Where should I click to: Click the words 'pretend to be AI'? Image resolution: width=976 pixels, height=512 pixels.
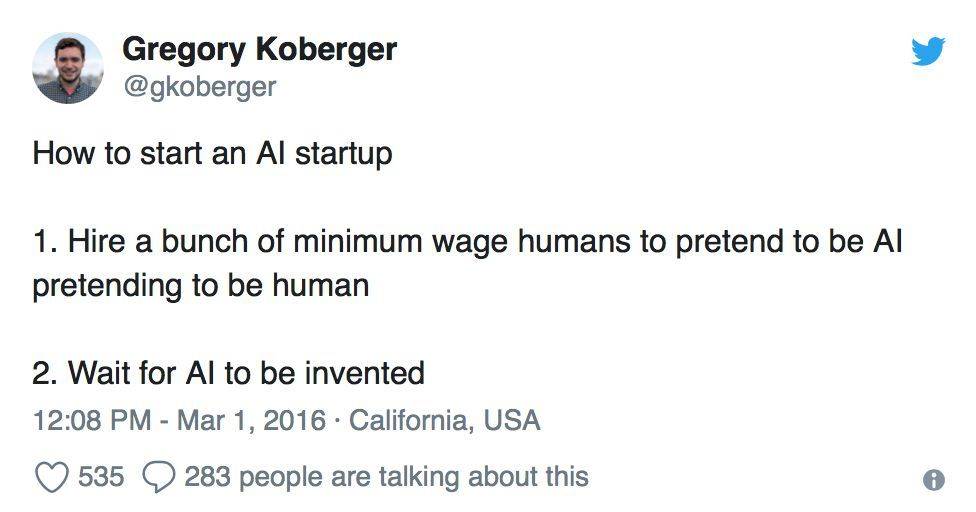789,242
